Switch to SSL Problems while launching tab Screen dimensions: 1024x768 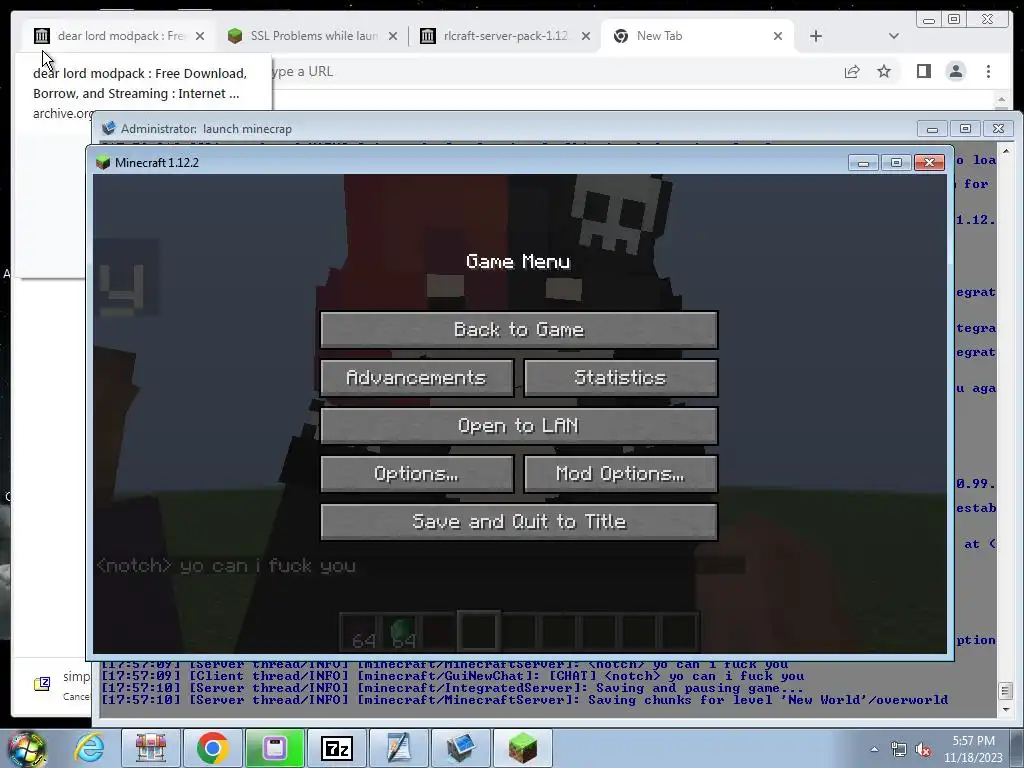(x=312, y=36)
